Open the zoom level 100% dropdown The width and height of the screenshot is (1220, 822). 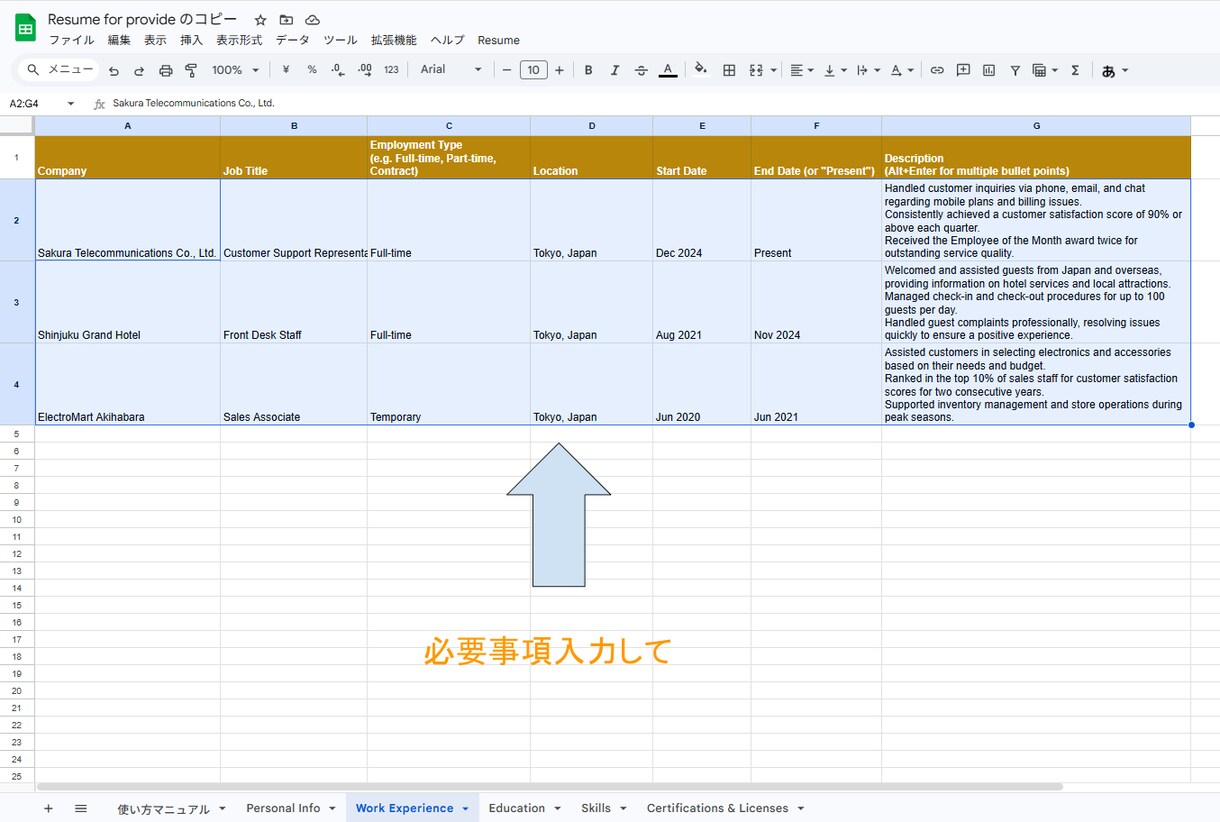pos(235,70)
